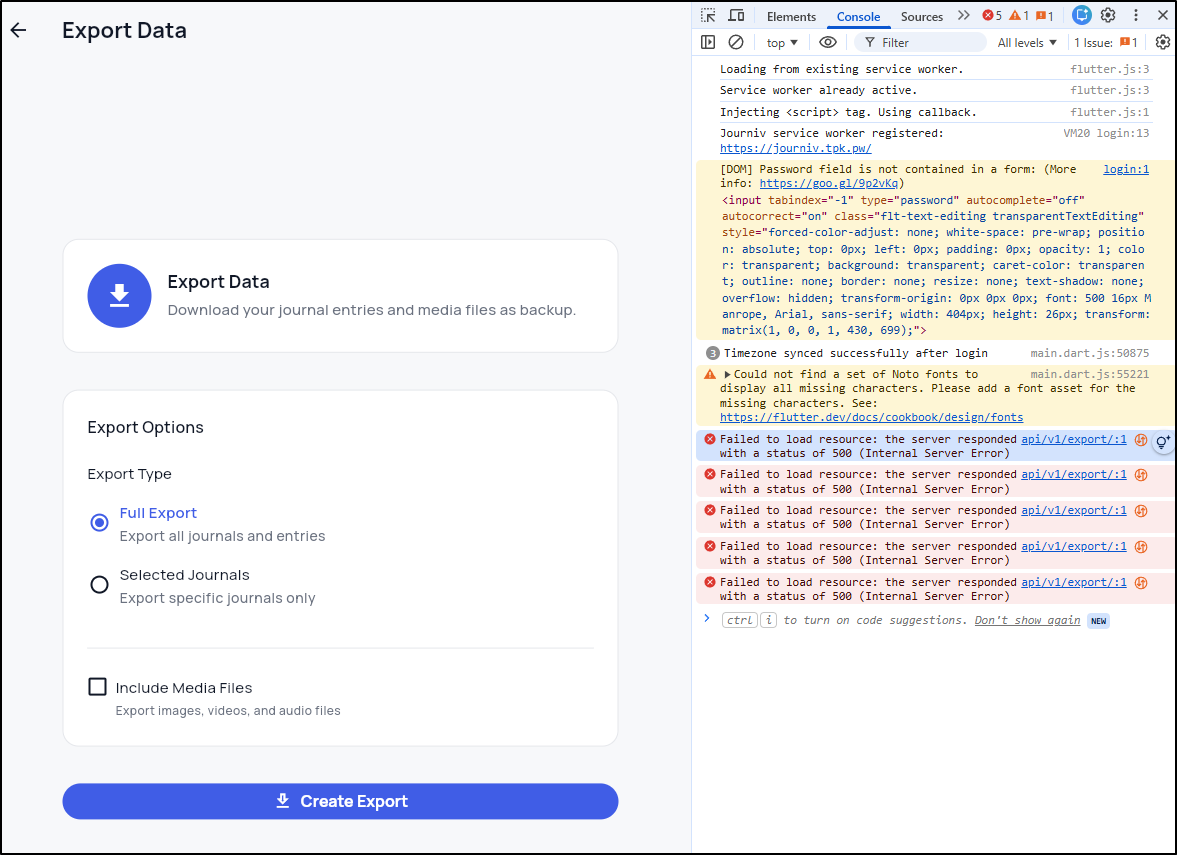Switch to the Elements tab
The width and height of the screenshot is (1177, 855).
coord(791,16)
